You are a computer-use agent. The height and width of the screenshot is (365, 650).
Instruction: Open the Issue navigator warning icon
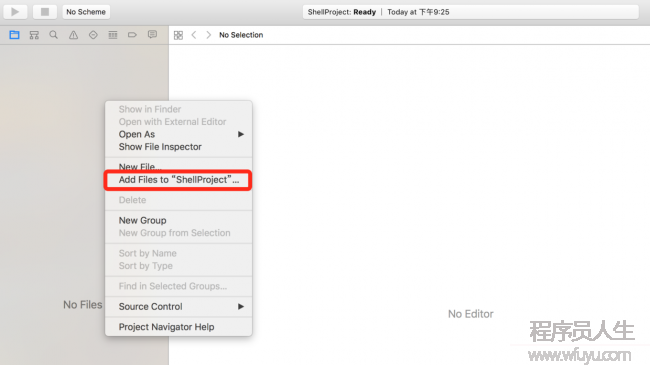(x=73, y=35)
